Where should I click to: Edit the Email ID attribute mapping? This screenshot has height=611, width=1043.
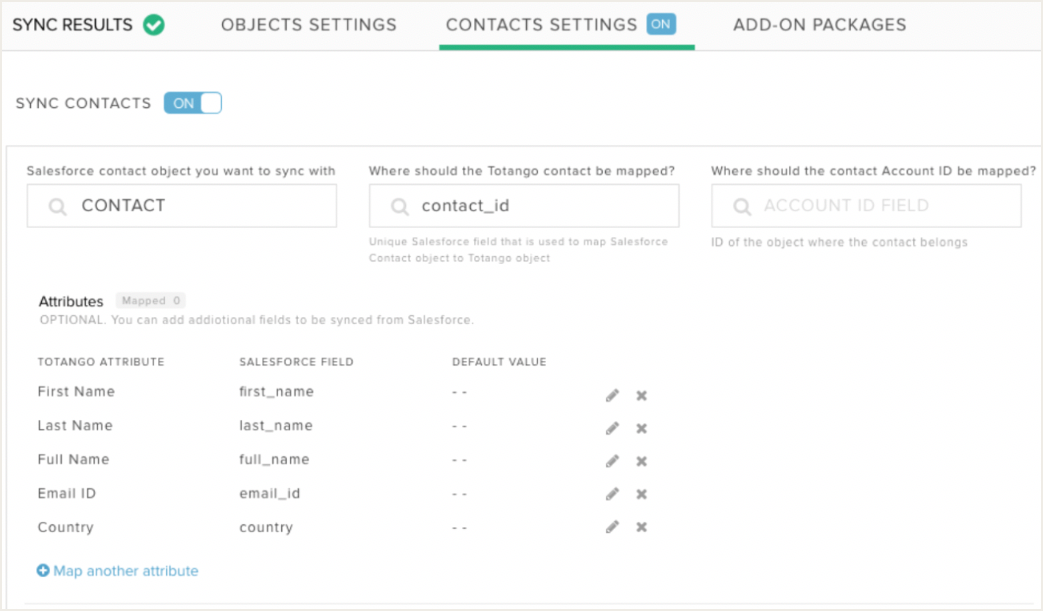click(x=612, y=494)
